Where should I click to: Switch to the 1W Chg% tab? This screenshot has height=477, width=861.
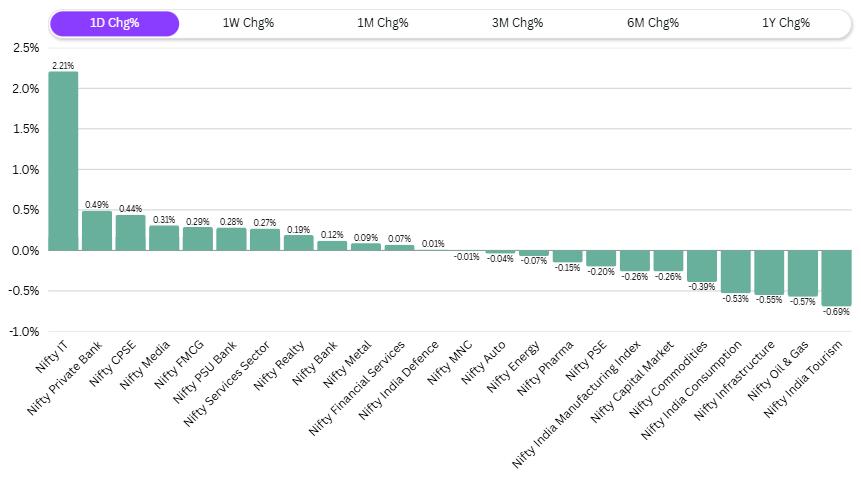coord(248,24)
